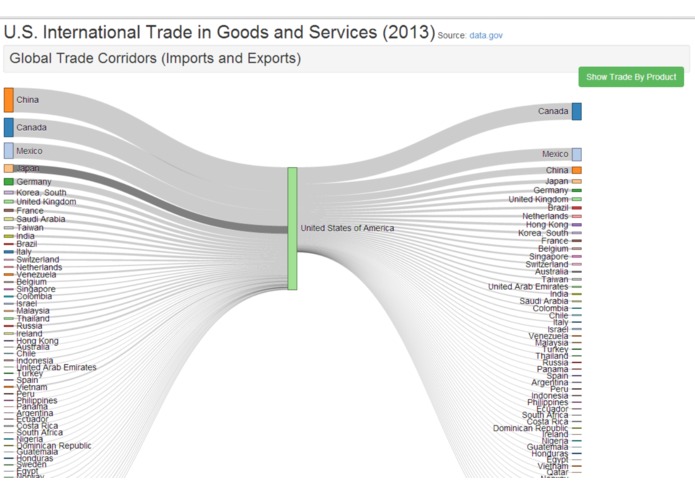Click the 'Switzerland' label on left side
This screenshot has height=494, width=695.
click(x=38, y=259)
